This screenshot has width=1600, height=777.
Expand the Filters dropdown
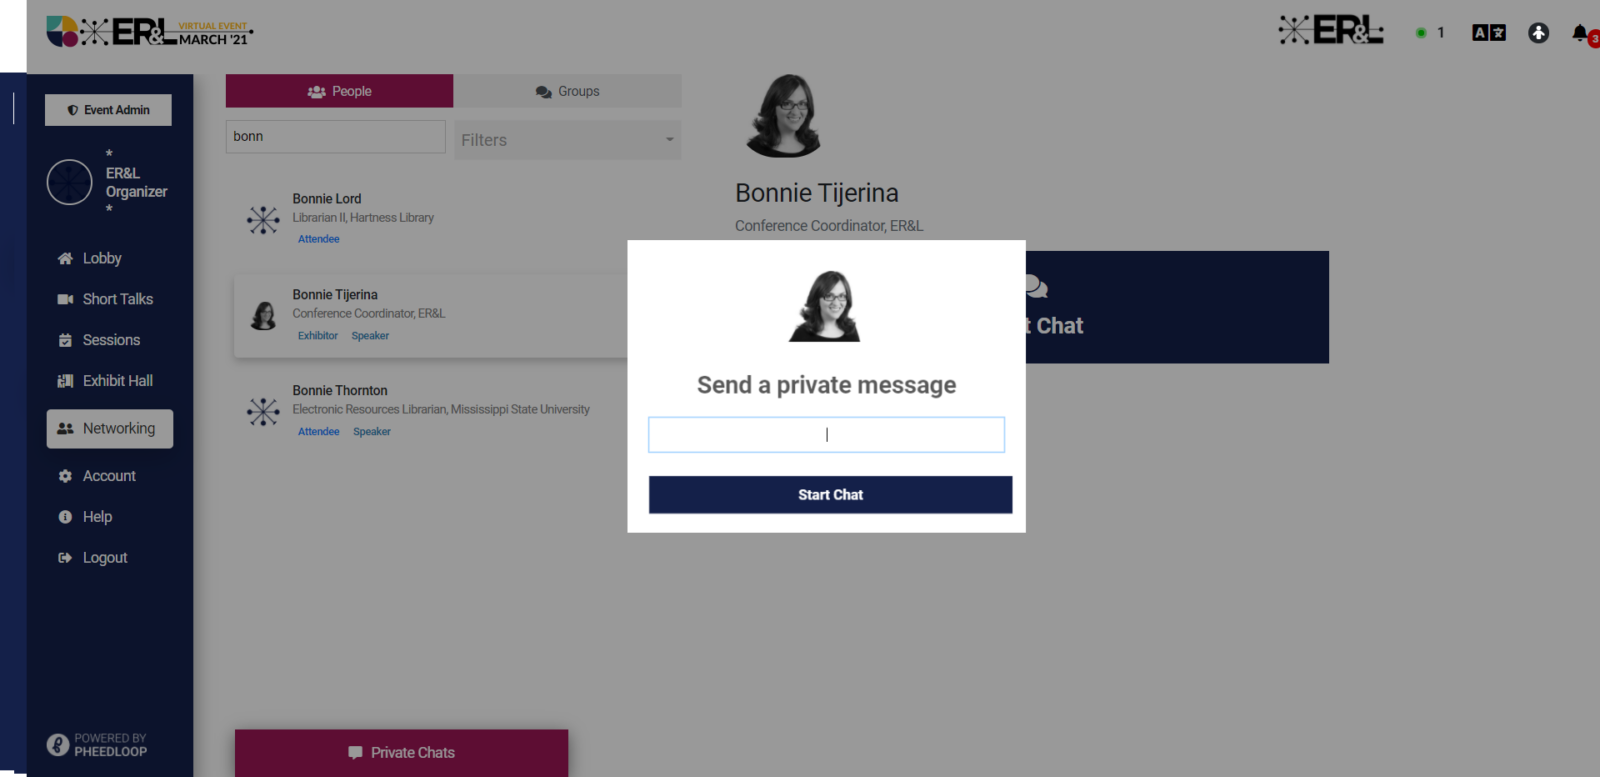[x=567, y=140]
